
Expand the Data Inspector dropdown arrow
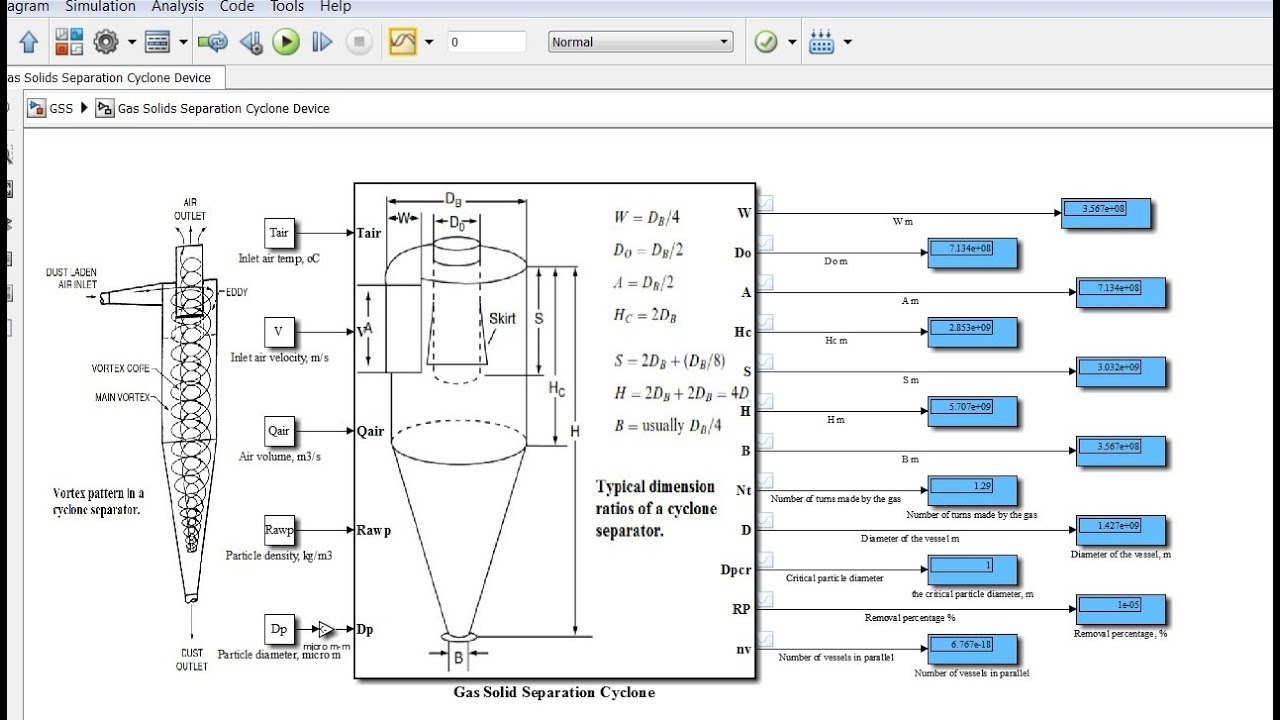429,42
